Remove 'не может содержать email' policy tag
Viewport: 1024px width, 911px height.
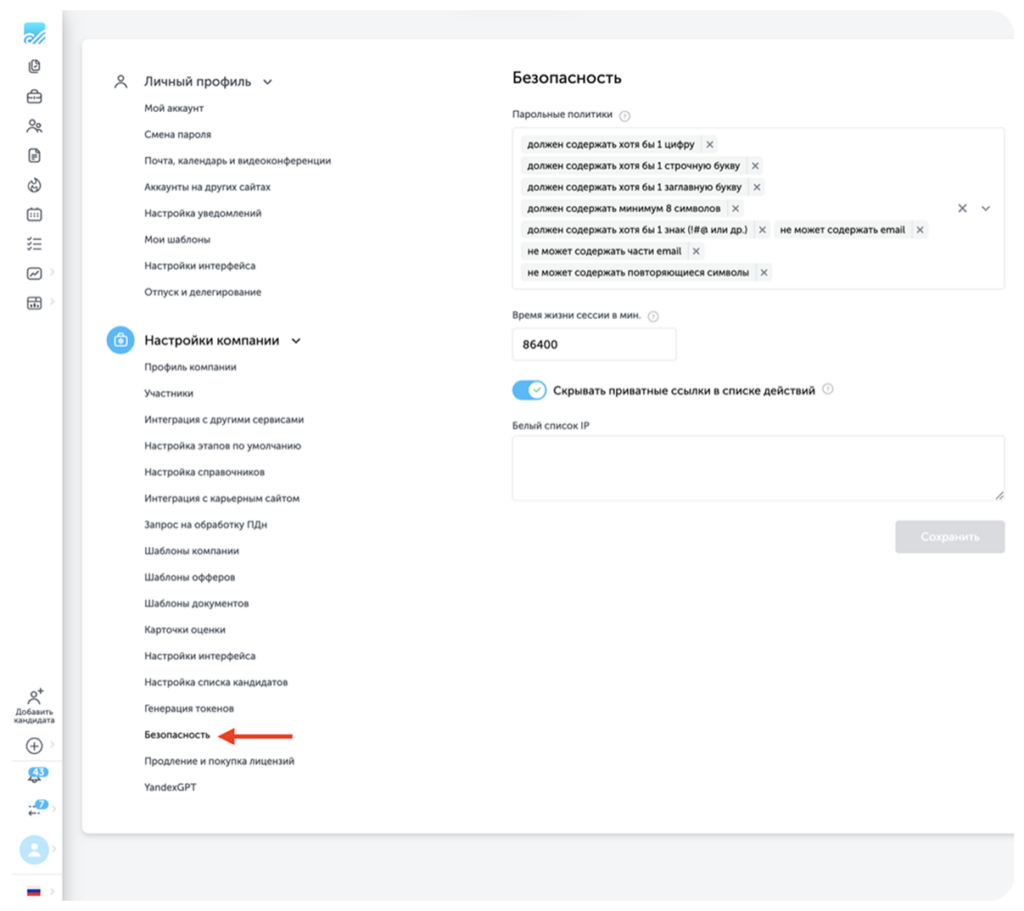pos(920,230)
